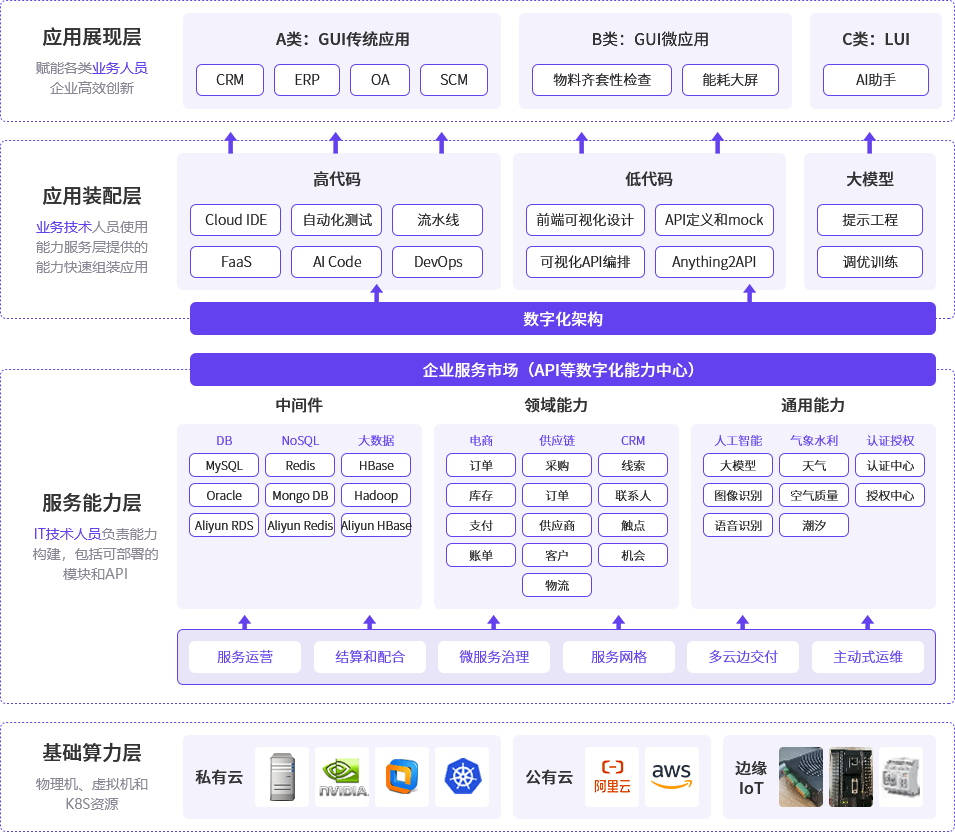Viewport: 955px width, 832px height.
Task: Click the Anything2API box in 低代码
Action: [x=714, y=260]
